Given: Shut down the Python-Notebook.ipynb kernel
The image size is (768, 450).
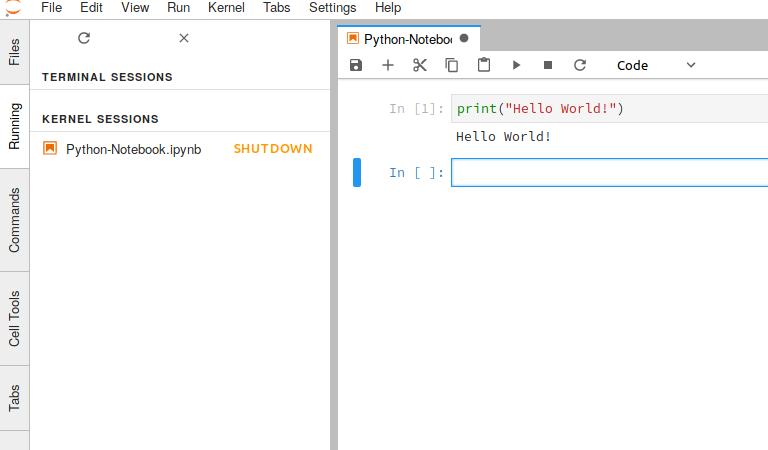Looking at the screenshot, I should point(273,149).
